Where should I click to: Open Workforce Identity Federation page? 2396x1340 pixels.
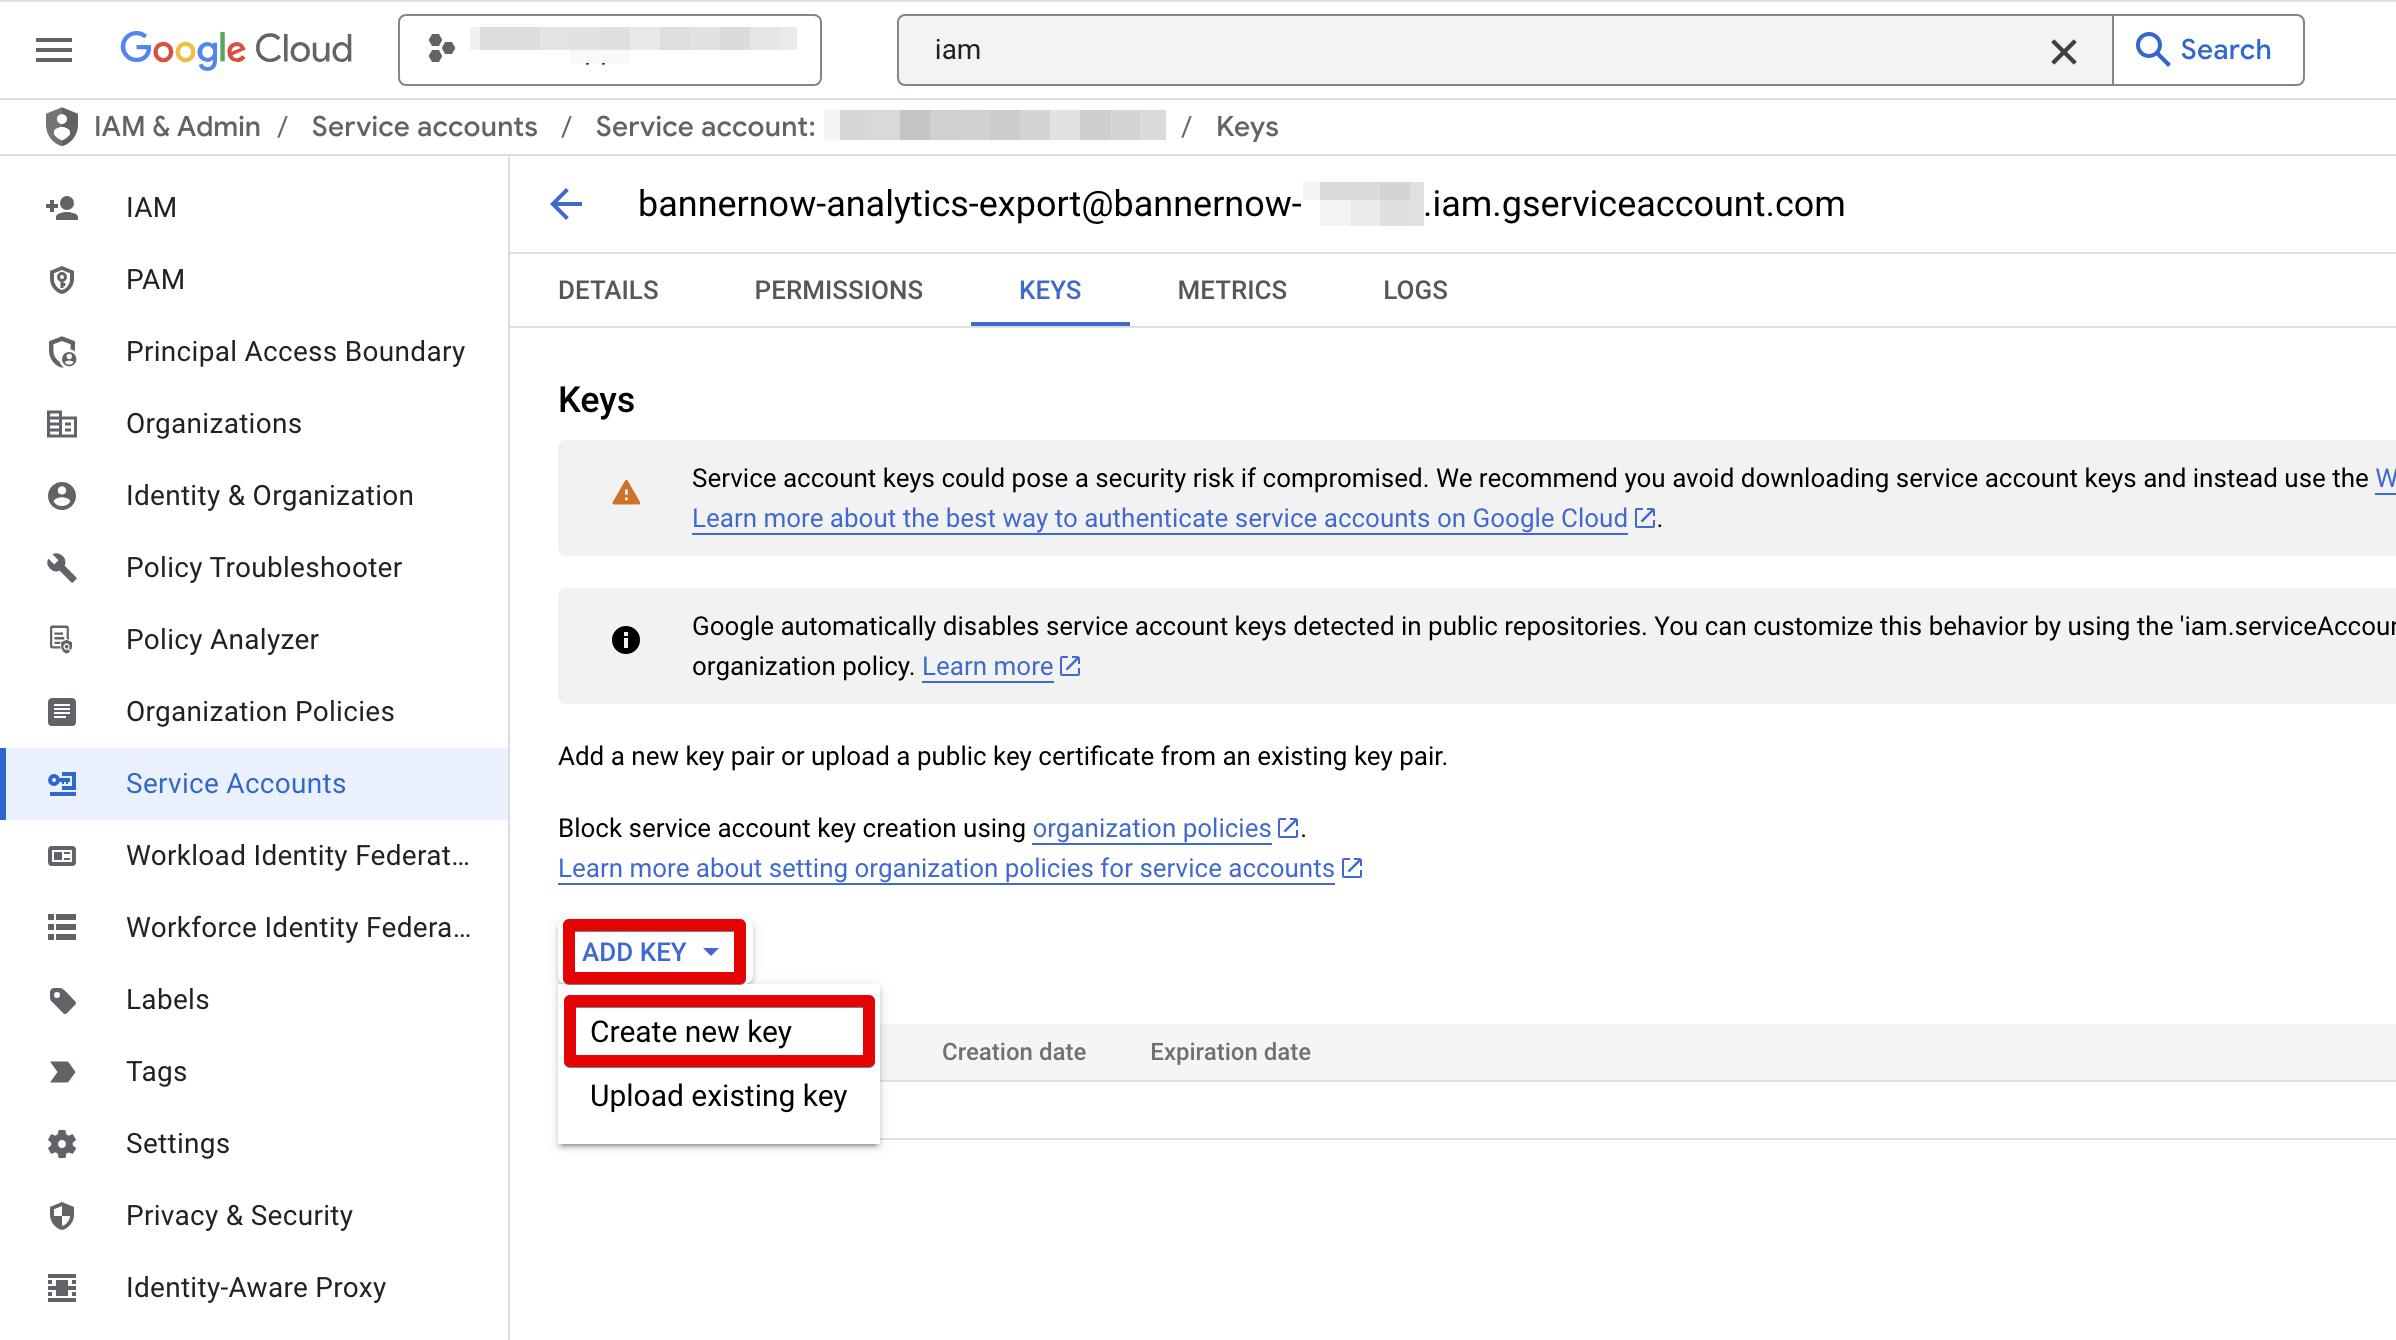click(298, 927)
